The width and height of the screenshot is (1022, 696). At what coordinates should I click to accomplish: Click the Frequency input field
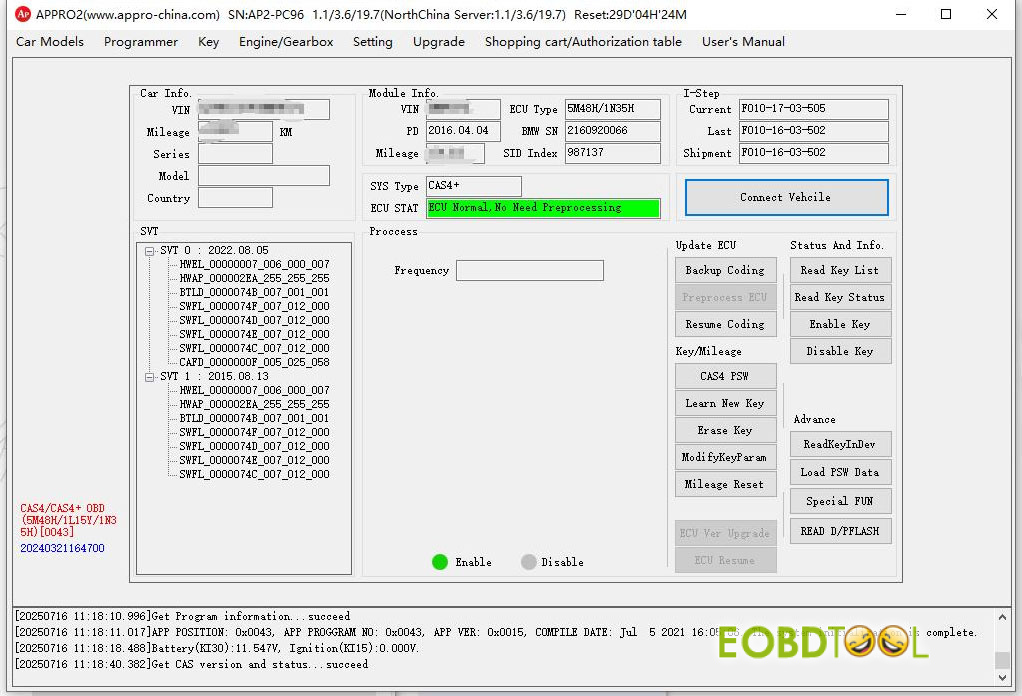pyautogui.click(x=530, y=271)
